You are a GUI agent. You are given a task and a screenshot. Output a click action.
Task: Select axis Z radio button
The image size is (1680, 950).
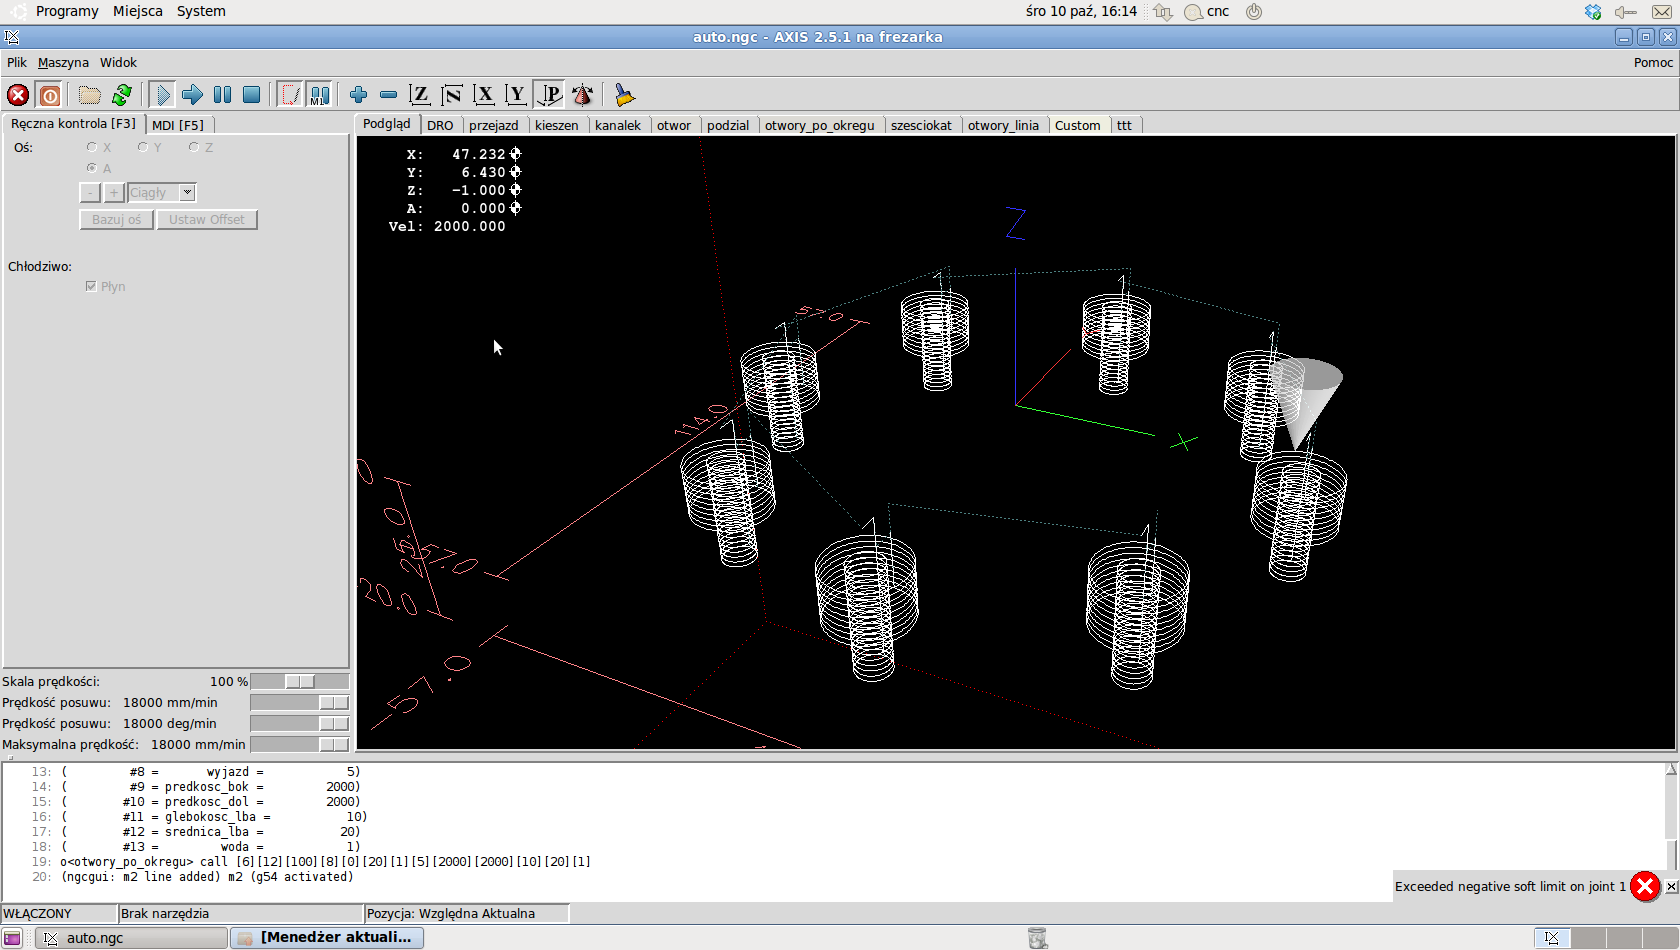(194, 147)
